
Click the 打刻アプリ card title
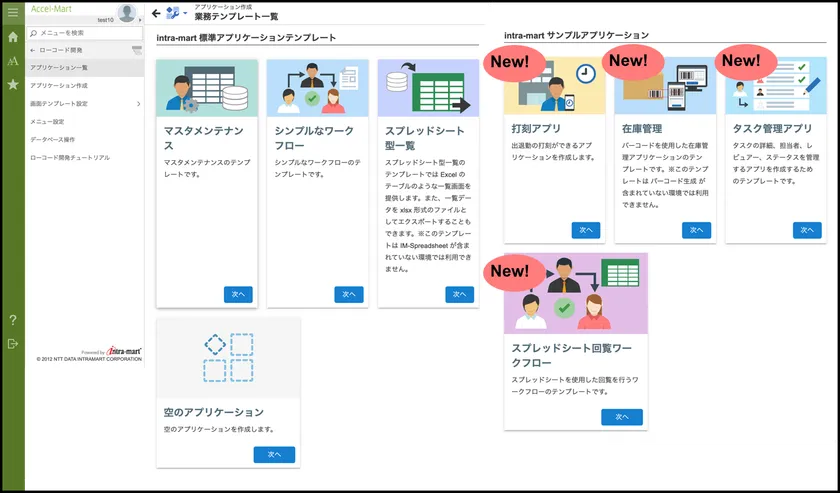point(536,129)
